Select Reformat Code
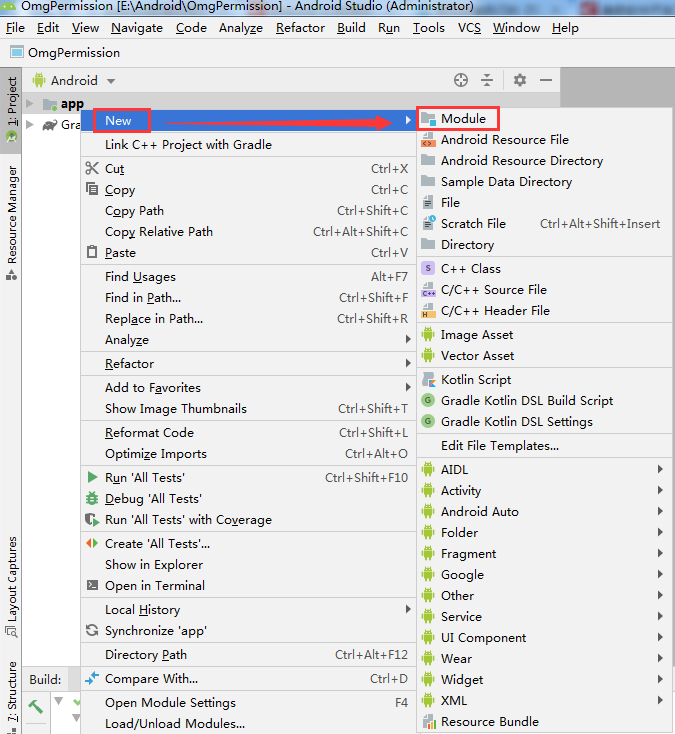Viewport: 675px width, 734px height. (248, 433)
